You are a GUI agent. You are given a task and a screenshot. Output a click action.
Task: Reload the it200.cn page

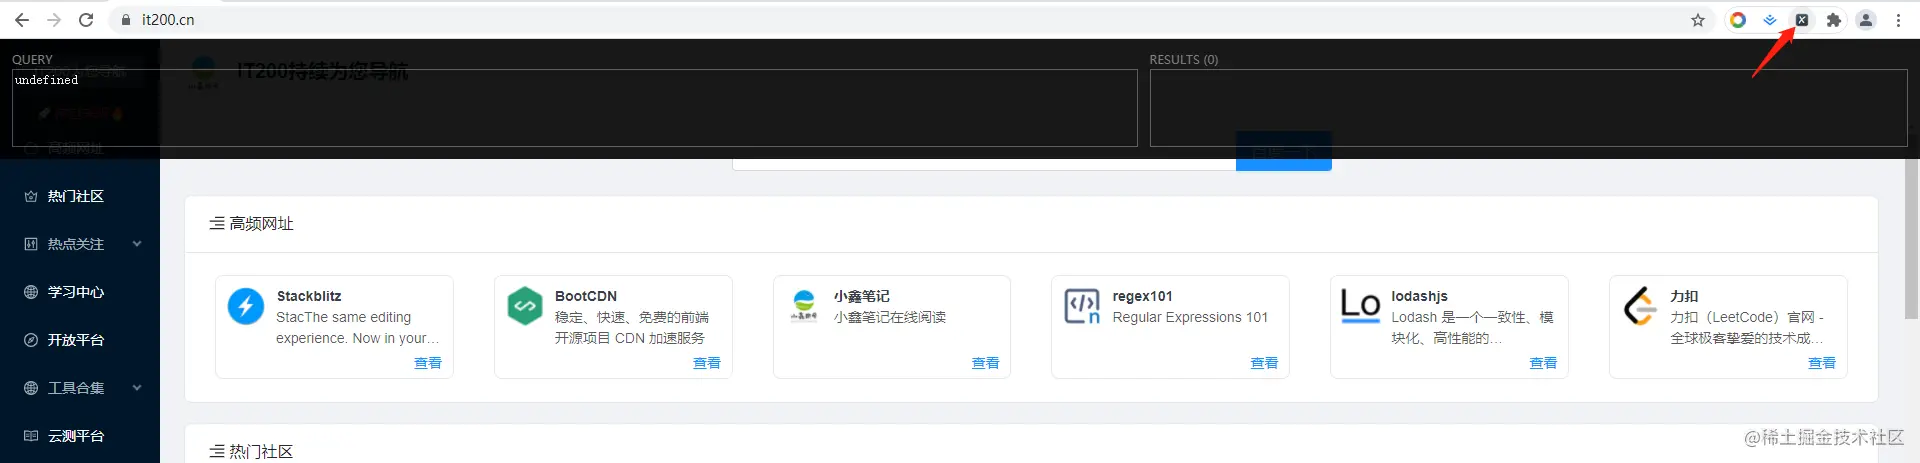coord(86,20)
